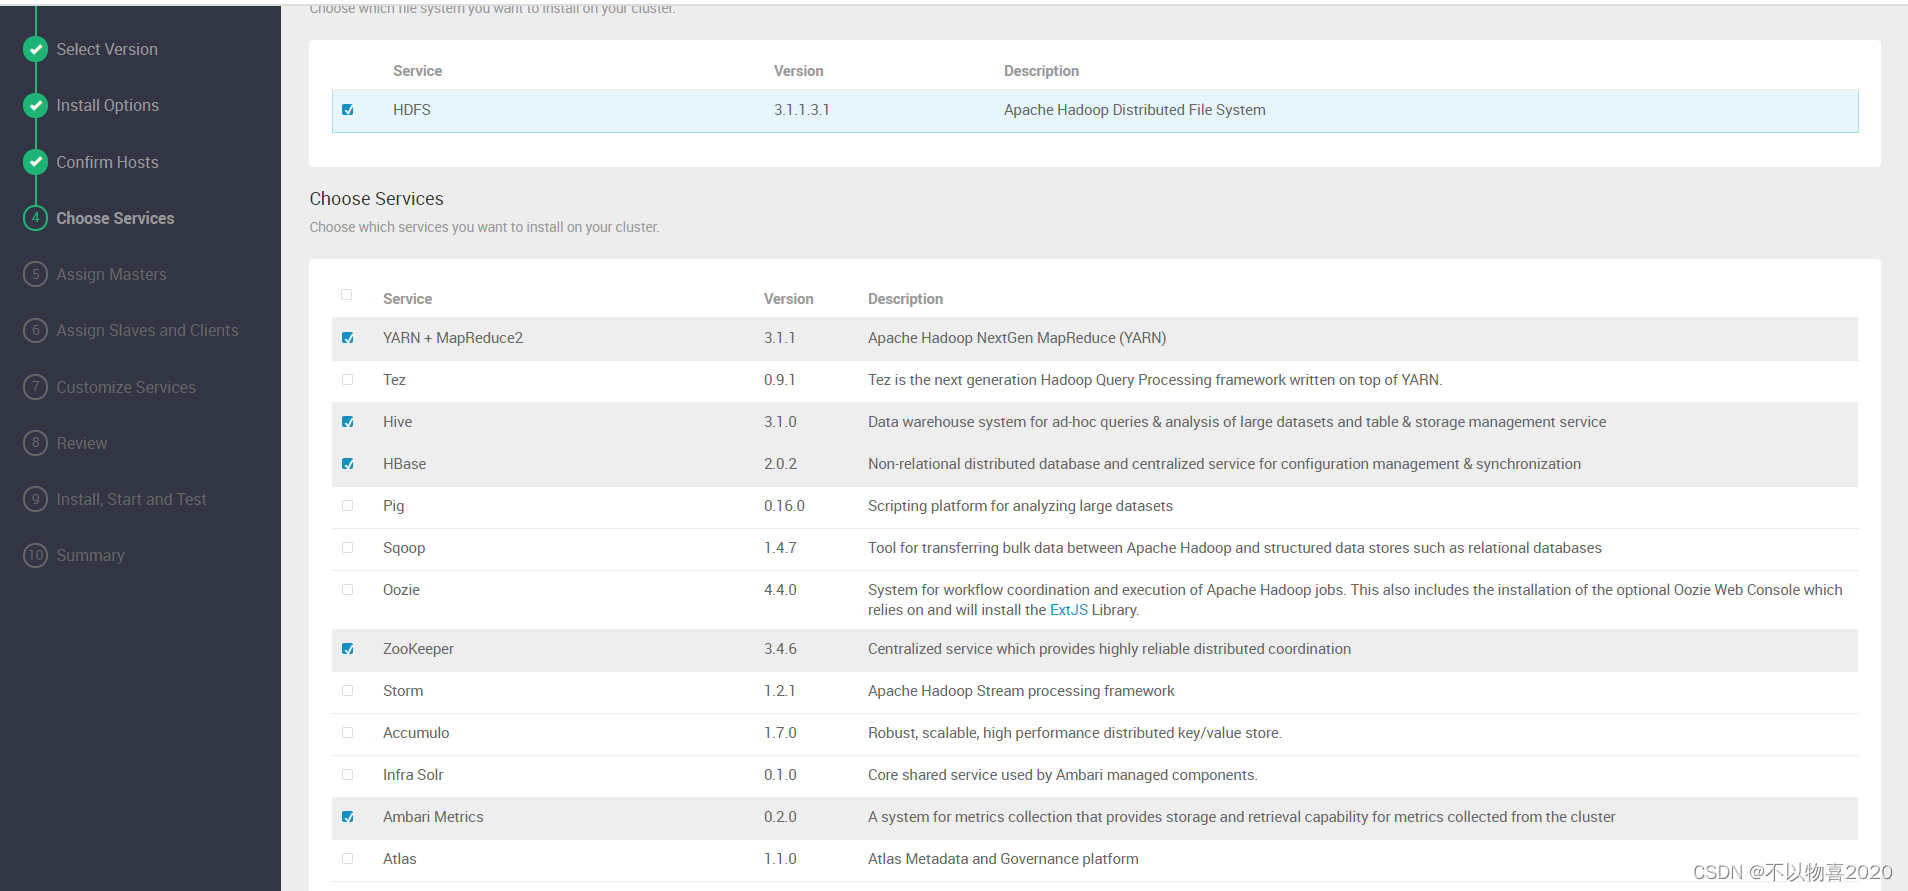The image size is (1908, 891).
Task: Uncheck the HBase service checkbox
Action: pyautogui.click(x=348, y=464)
